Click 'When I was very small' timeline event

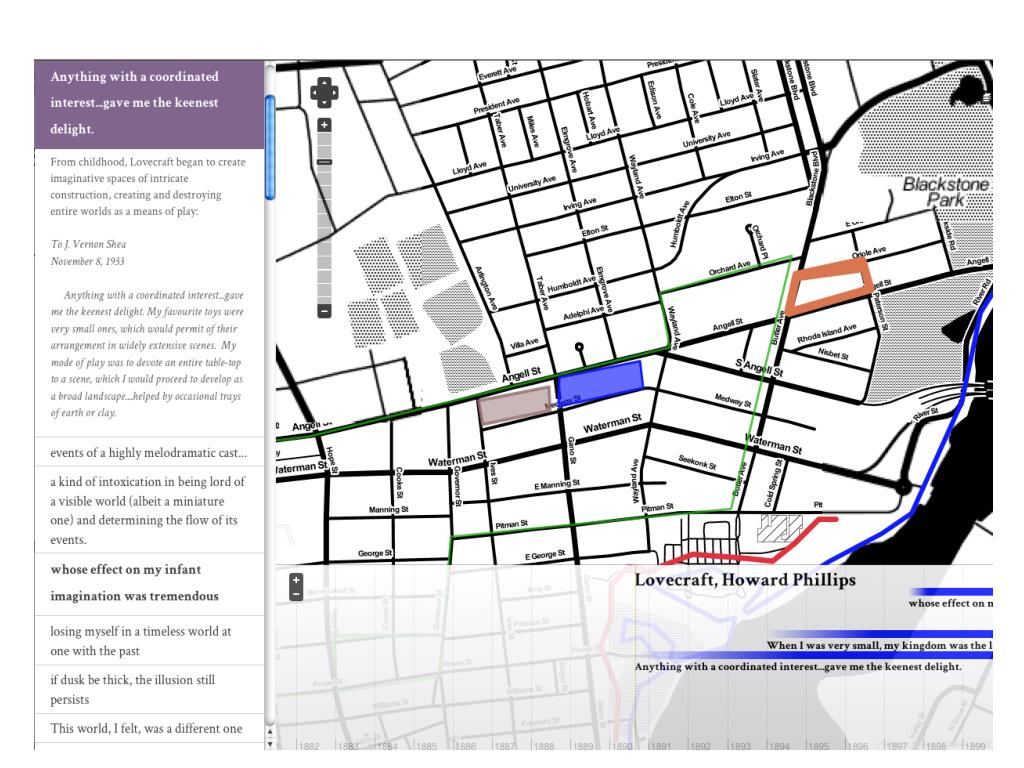(880, 645)
